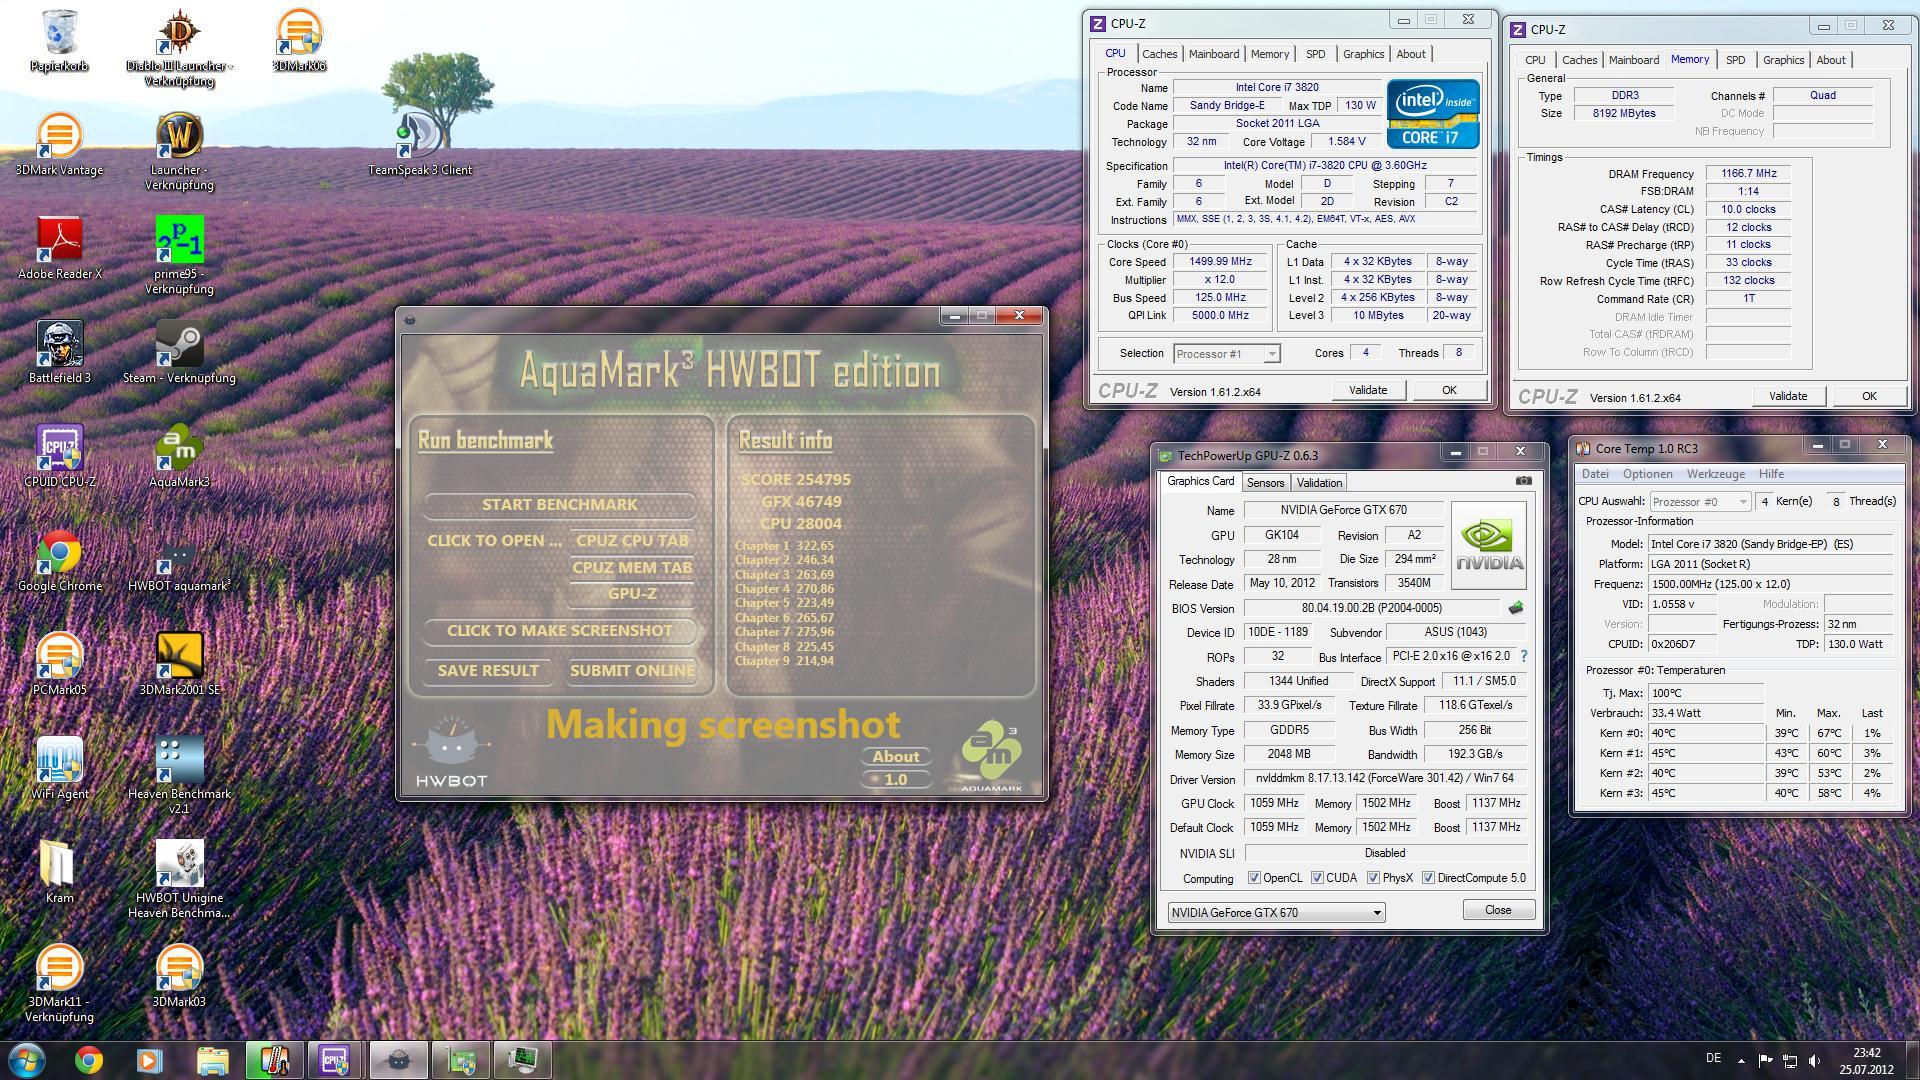Open the AquaMark3 desktop icon
This screenshot has height=1080, width=1920.
179,456
